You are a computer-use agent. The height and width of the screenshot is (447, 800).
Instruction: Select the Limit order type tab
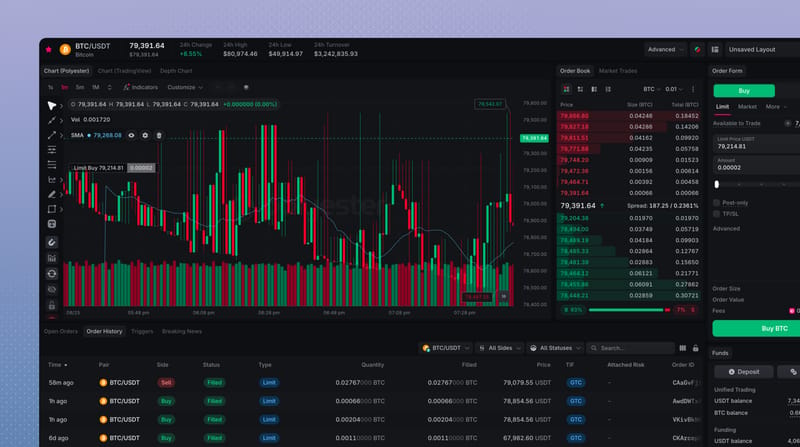pos(722,107)
